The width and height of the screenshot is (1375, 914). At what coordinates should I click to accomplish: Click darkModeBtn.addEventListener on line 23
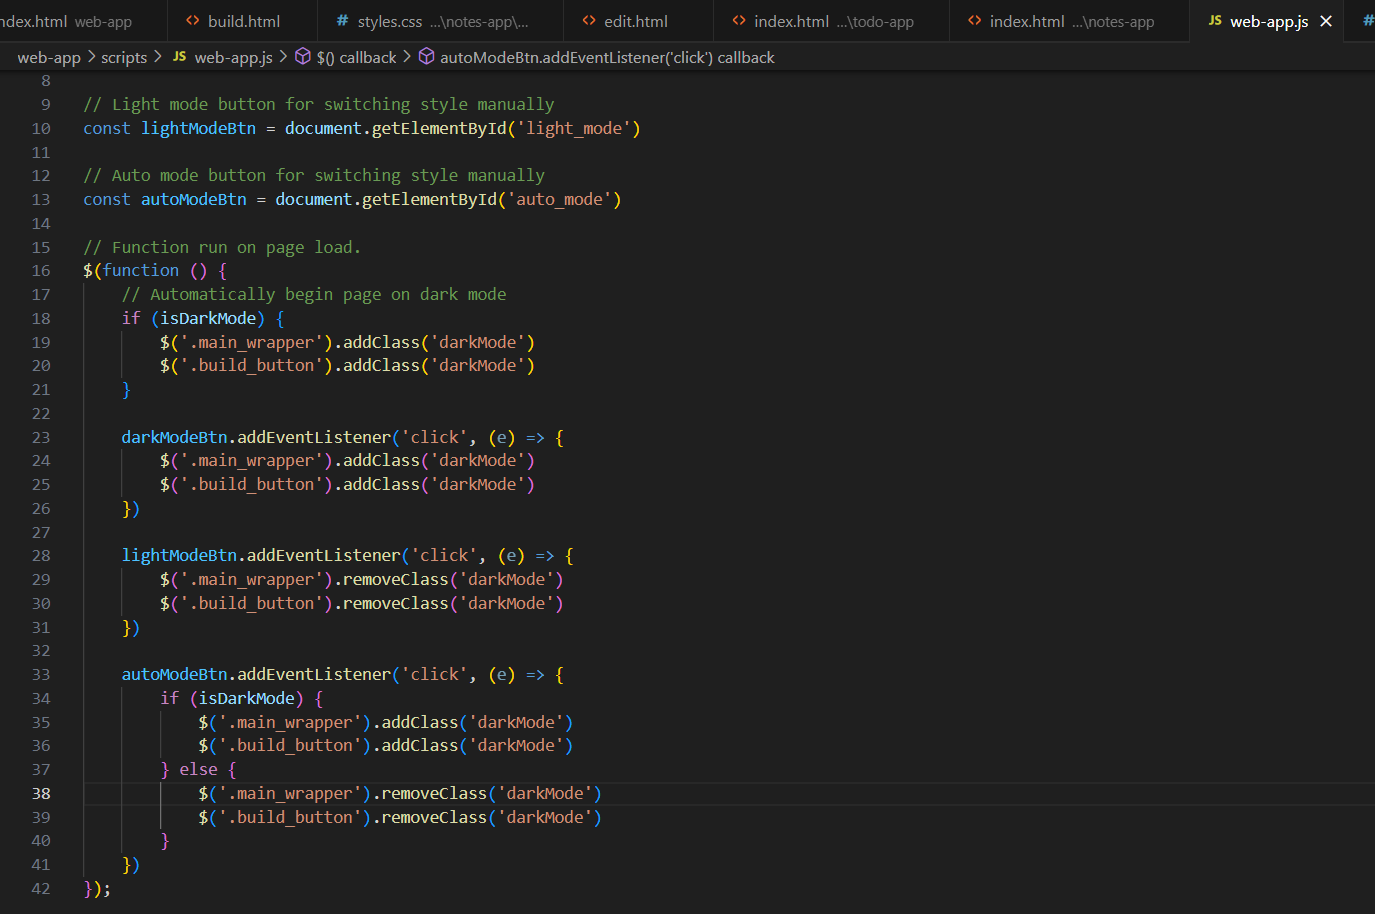point(256,437)
